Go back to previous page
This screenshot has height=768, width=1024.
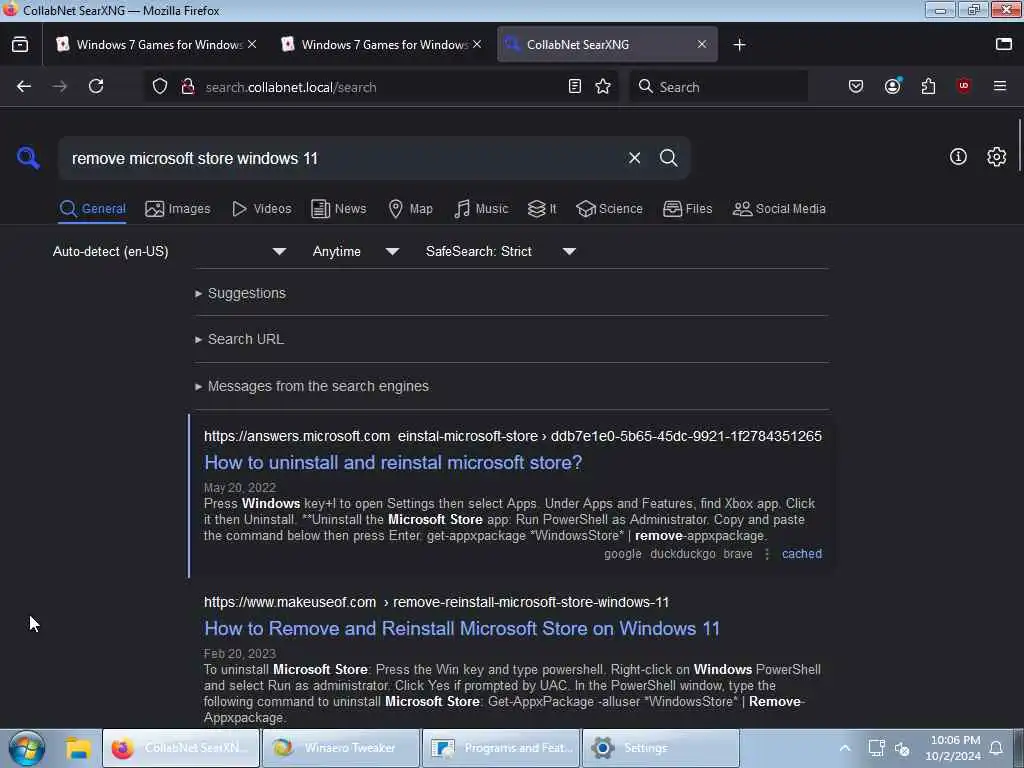point(24,86)
